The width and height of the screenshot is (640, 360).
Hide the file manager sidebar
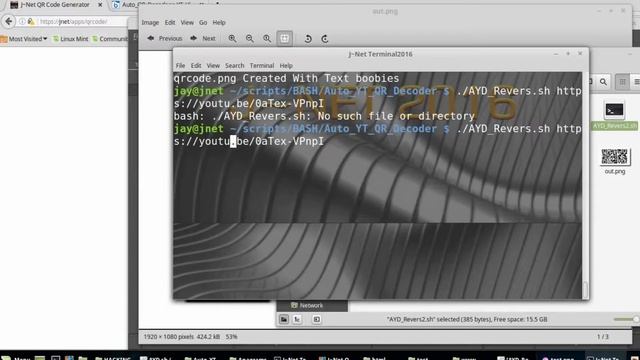coord(316,319)
